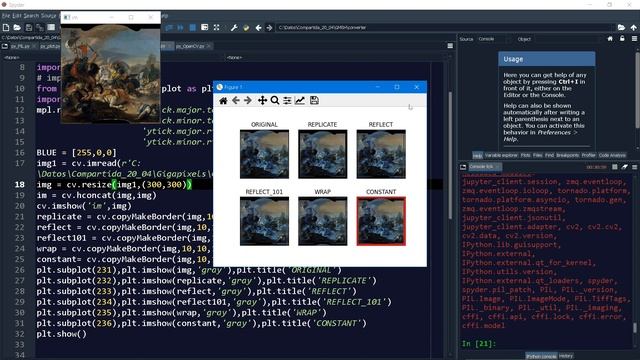This screenshot has height=360, width=640.
Task: Click the Home icon in Help pane
Action: 610,39
